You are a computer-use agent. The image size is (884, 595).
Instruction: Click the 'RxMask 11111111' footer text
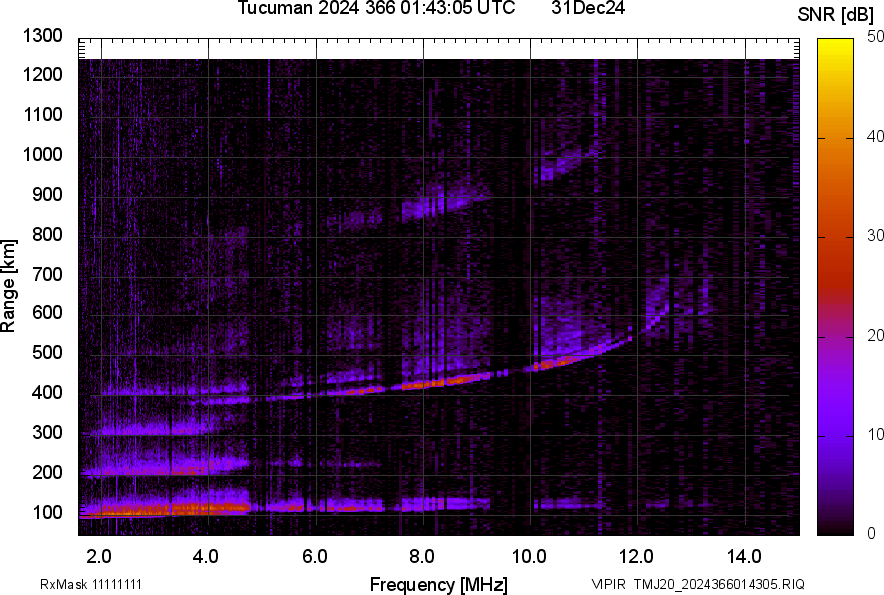91,584
